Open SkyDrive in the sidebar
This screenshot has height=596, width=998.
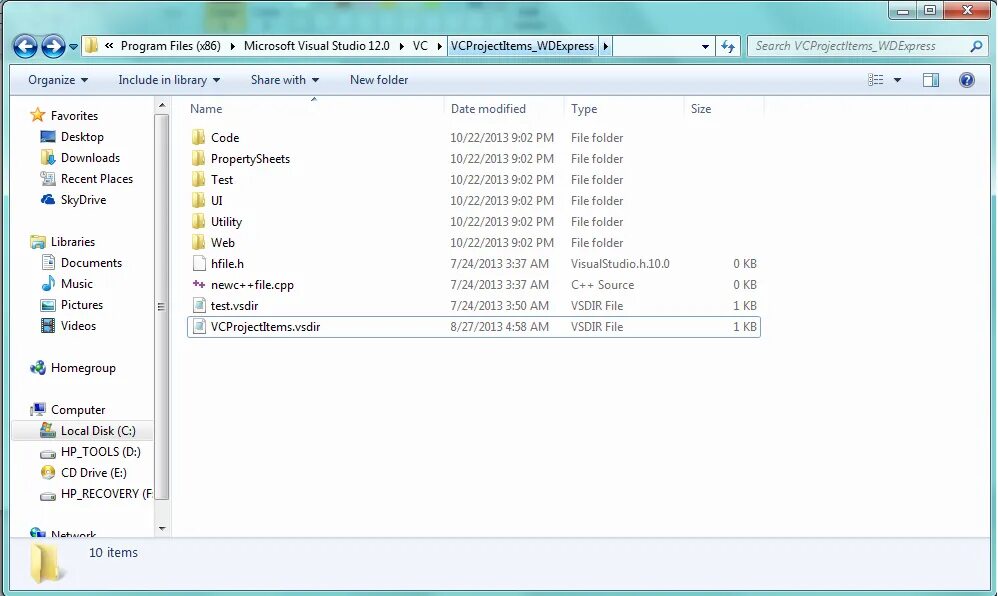83,200
